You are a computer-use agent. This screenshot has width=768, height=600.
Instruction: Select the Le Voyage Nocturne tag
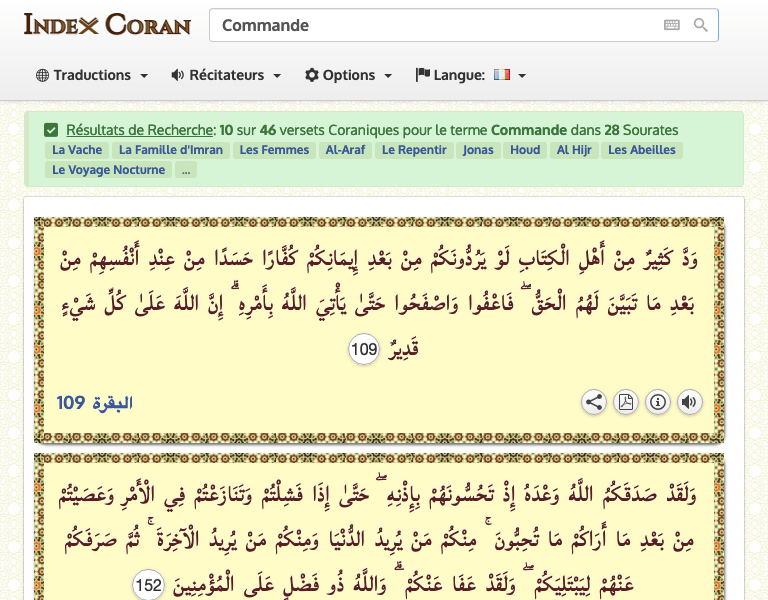pyautogui.click(x=109, y=170)
